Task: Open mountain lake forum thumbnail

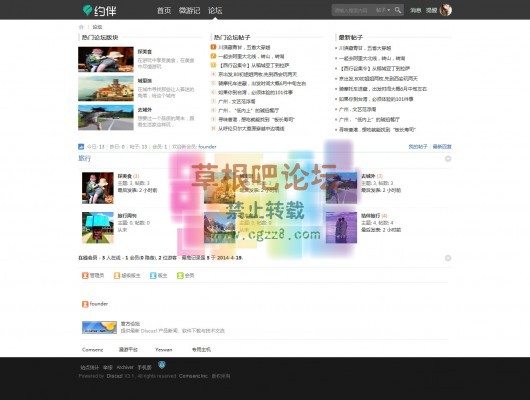Action: (x=220, y=228)
